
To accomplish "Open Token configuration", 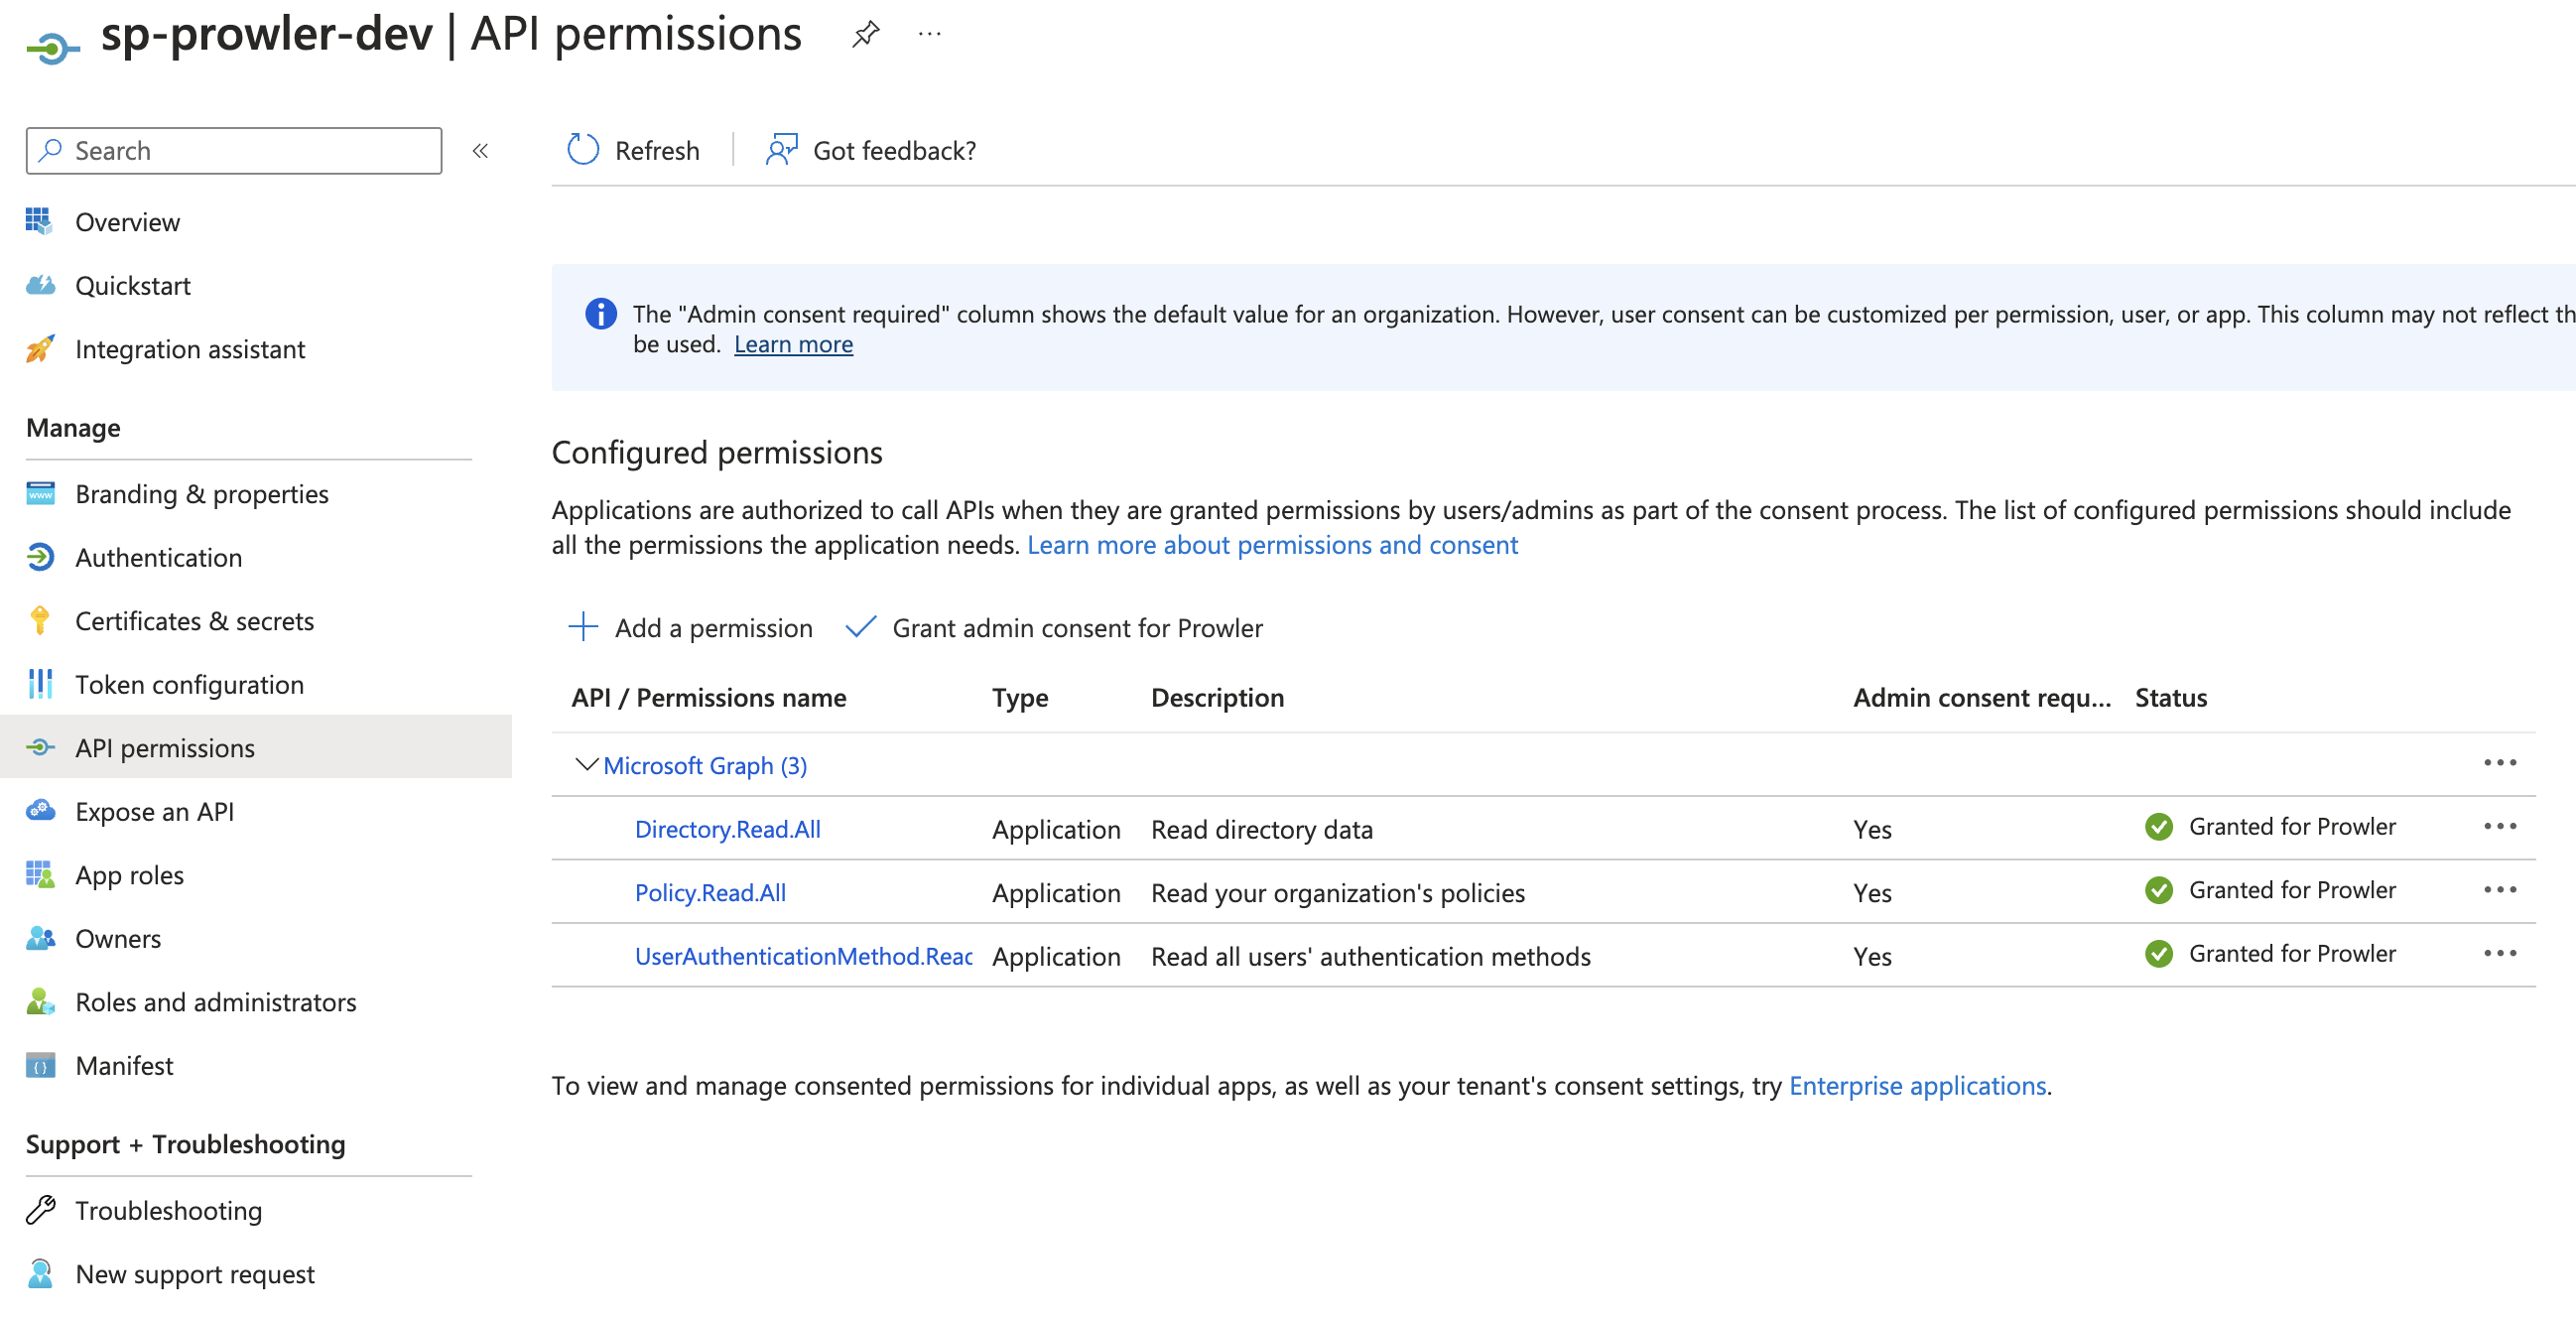I will click(x=190, y=684).
